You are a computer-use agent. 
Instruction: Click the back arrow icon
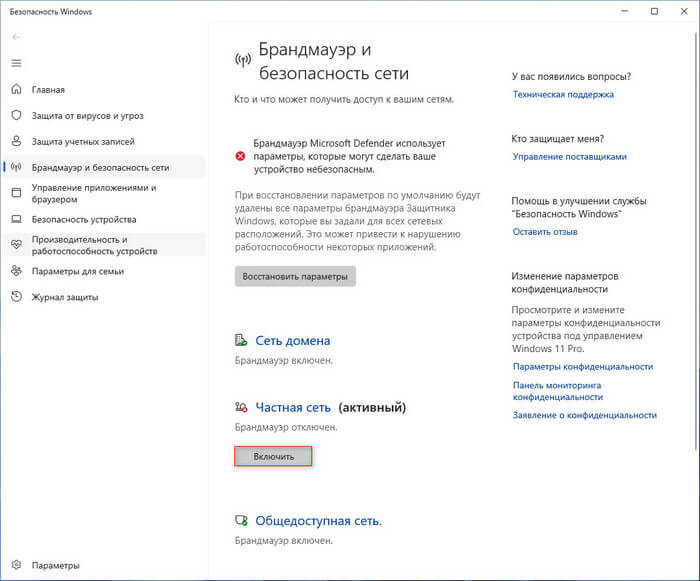pos(16,37)
